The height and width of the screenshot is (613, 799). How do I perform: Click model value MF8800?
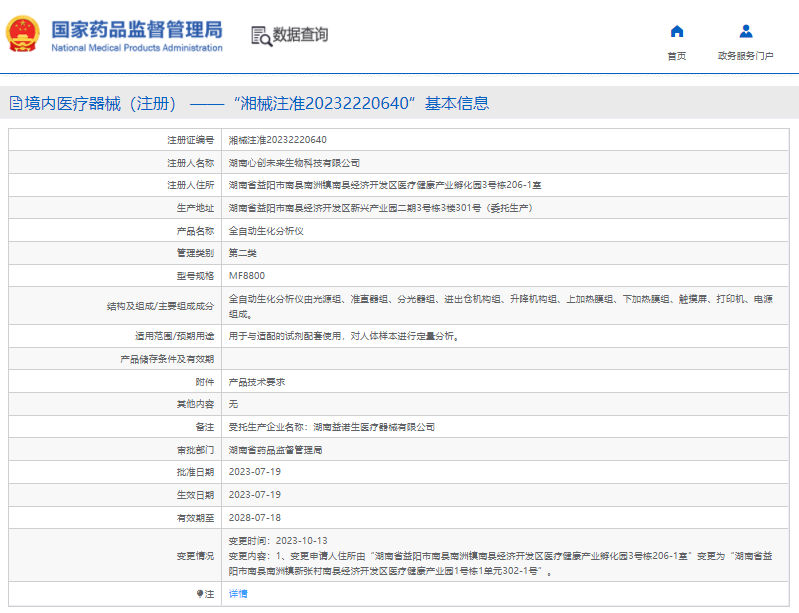coord(247,276)
